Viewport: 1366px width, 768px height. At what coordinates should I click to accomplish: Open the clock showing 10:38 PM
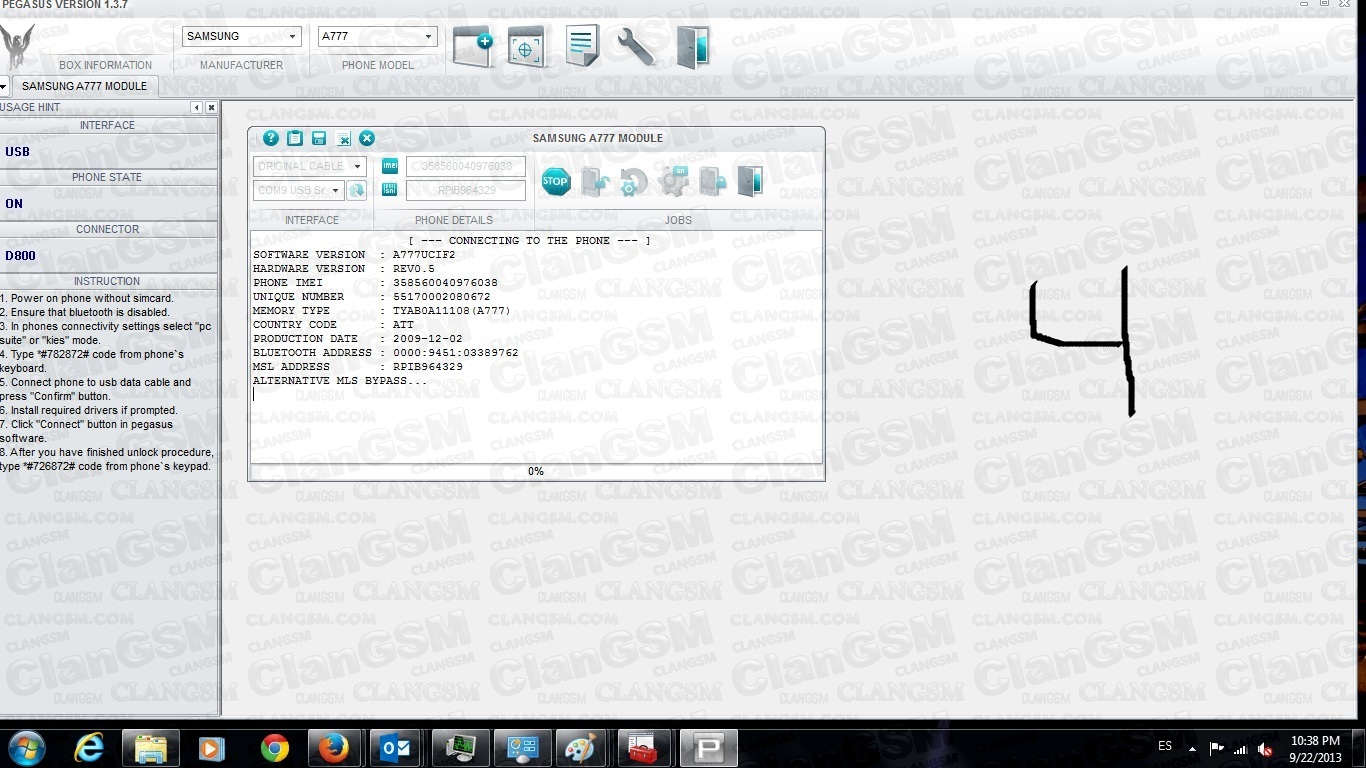1315,748
